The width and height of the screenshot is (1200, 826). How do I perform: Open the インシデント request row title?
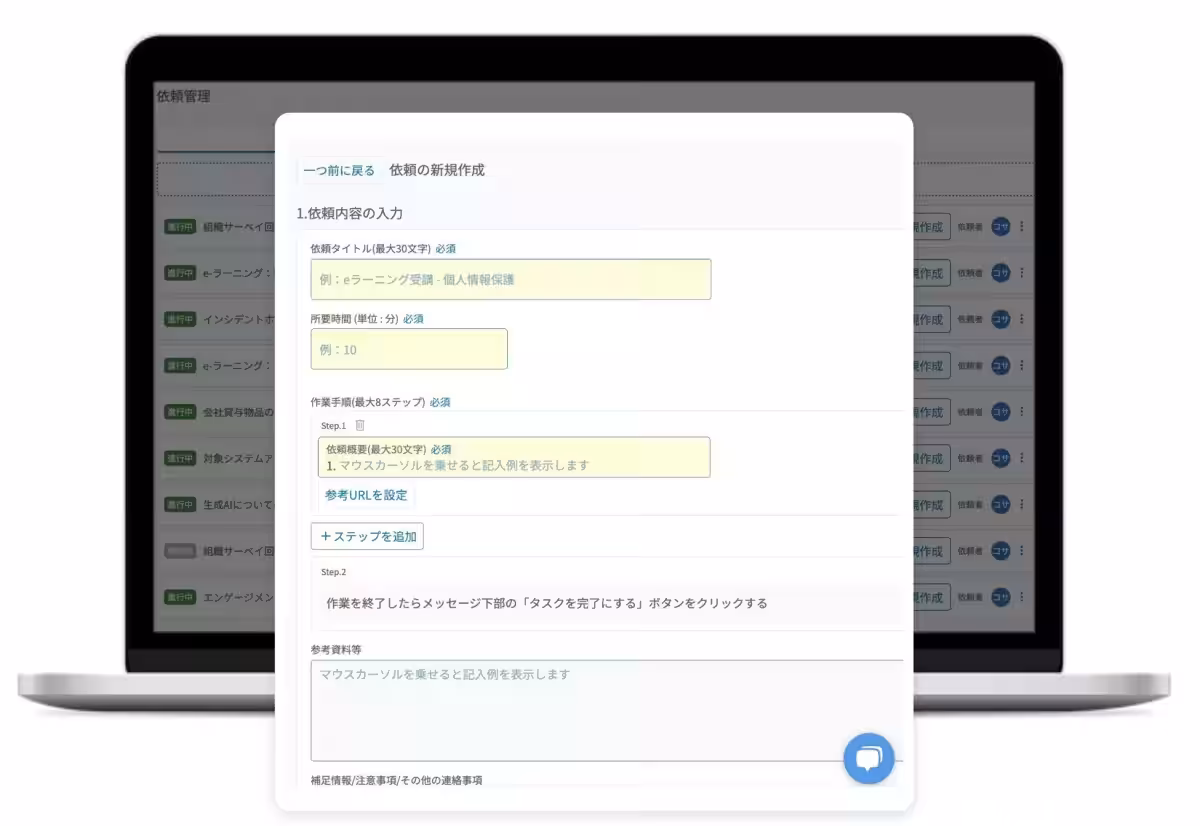(x=238, y=319)
